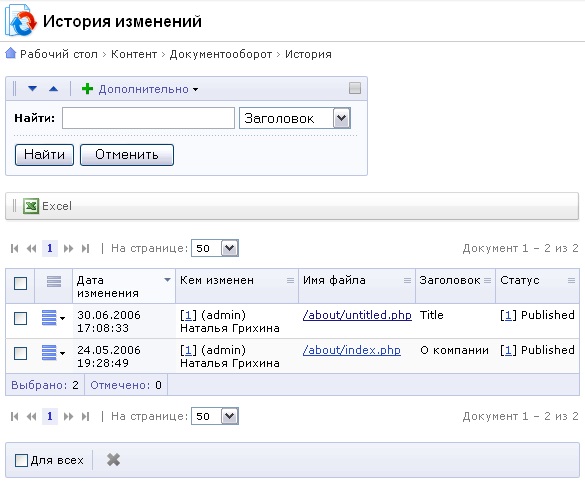Go to last page in top pager
The width and height of the screenshot is (585, 484).
(85, 248)
